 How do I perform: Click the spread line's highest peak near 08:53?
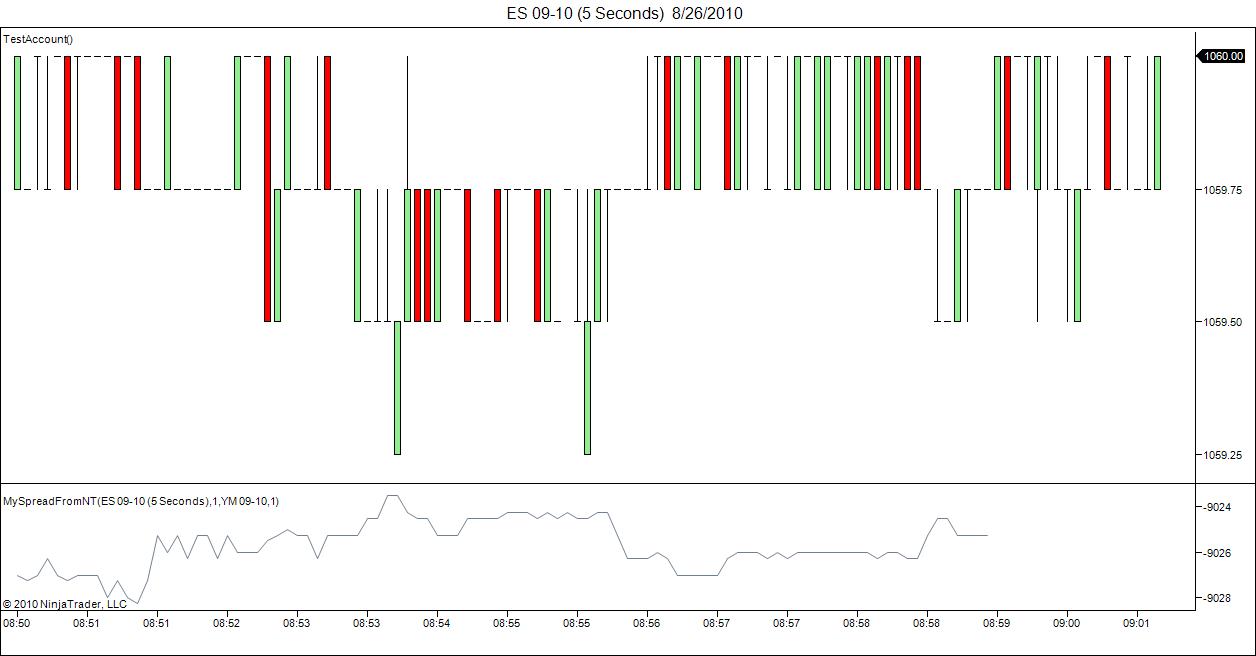[x=392, y=495]
